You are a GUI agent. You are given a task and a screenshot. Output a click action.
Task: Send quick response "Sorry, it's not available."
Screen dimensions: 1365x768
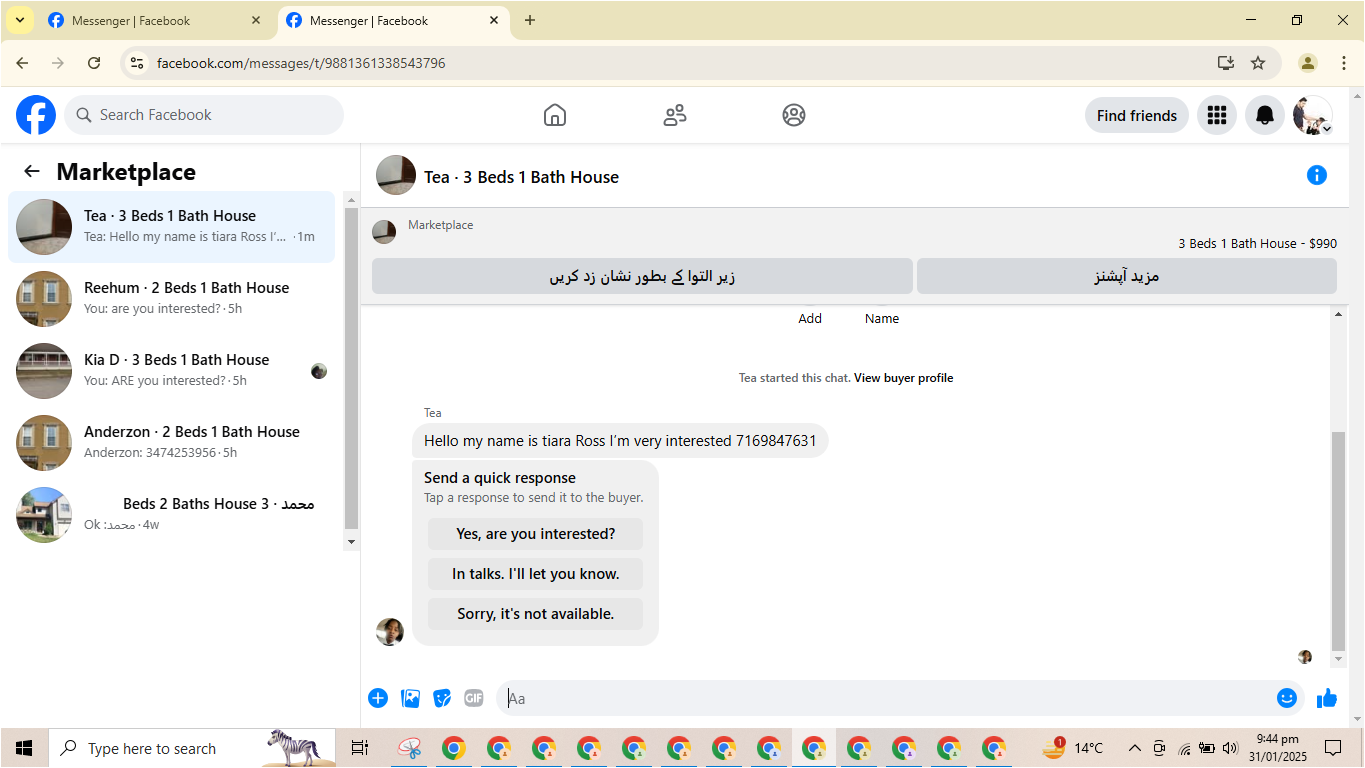click(x=535, y=614)
